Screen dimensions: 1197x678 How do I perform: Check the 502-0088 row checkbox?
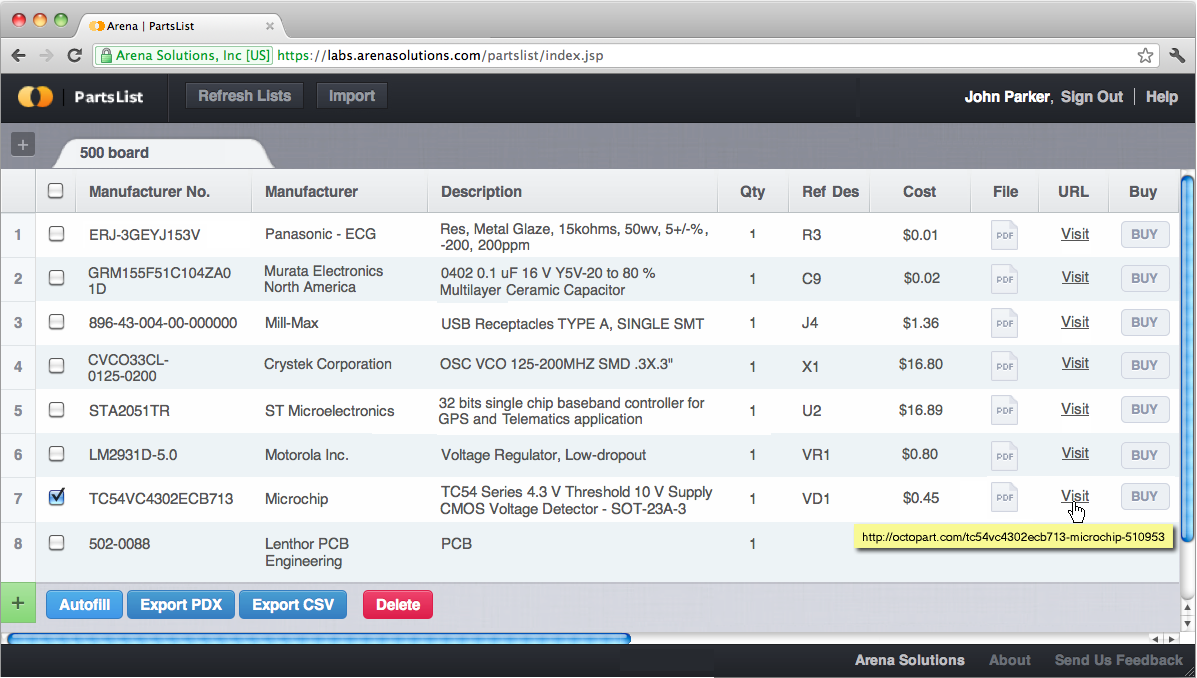coord(56,543)
